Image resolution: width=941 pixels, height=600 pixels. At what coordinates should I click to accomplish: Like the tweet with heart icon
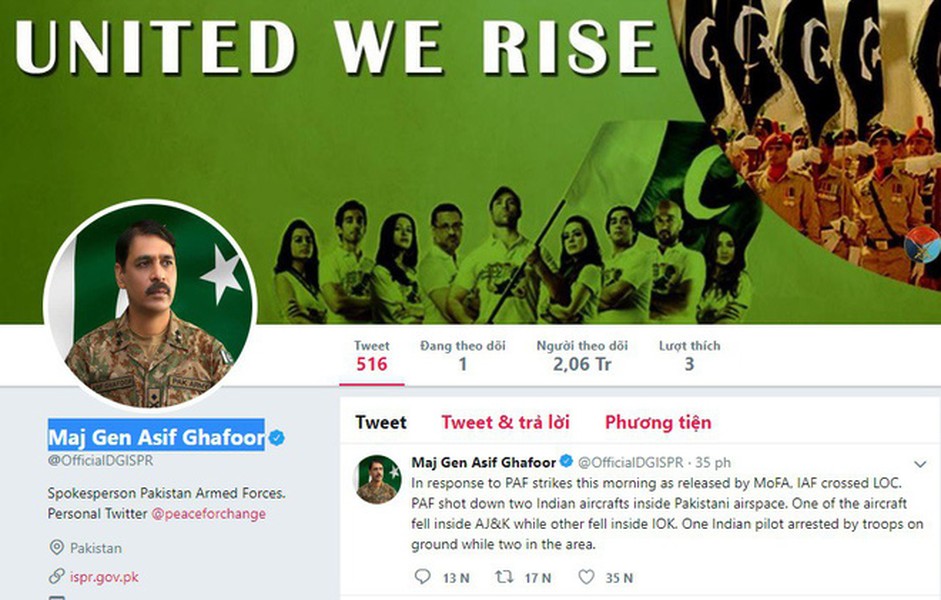(x=586, y=577)
